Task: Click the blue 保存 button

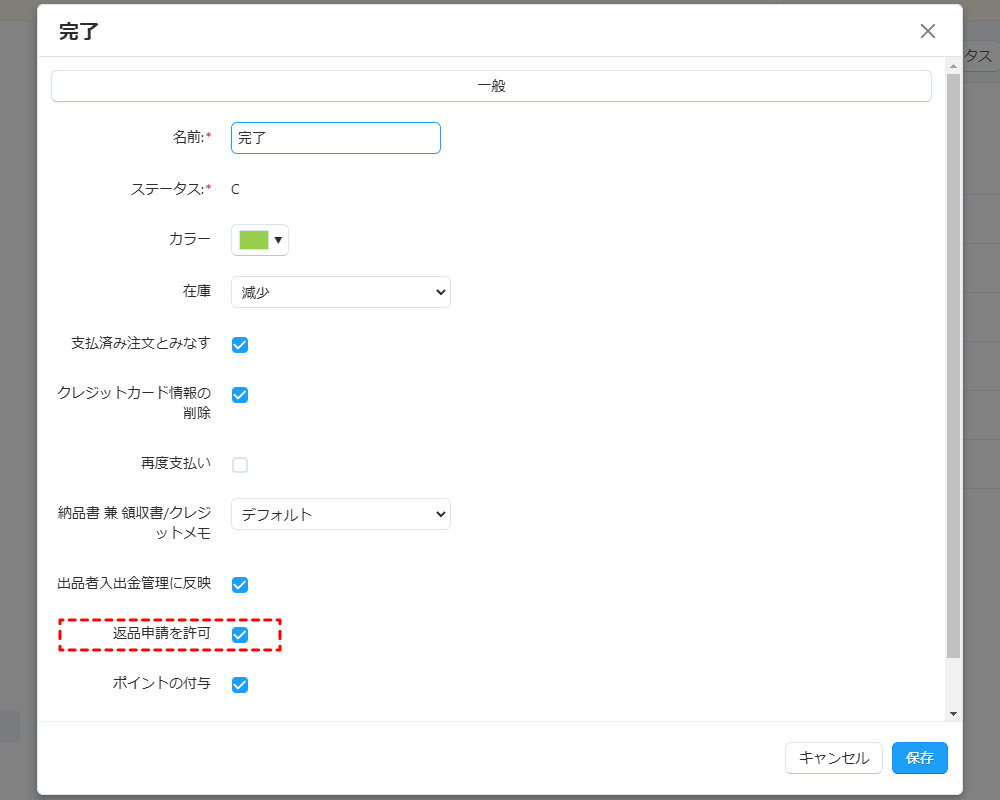Action: pos(920,758)
